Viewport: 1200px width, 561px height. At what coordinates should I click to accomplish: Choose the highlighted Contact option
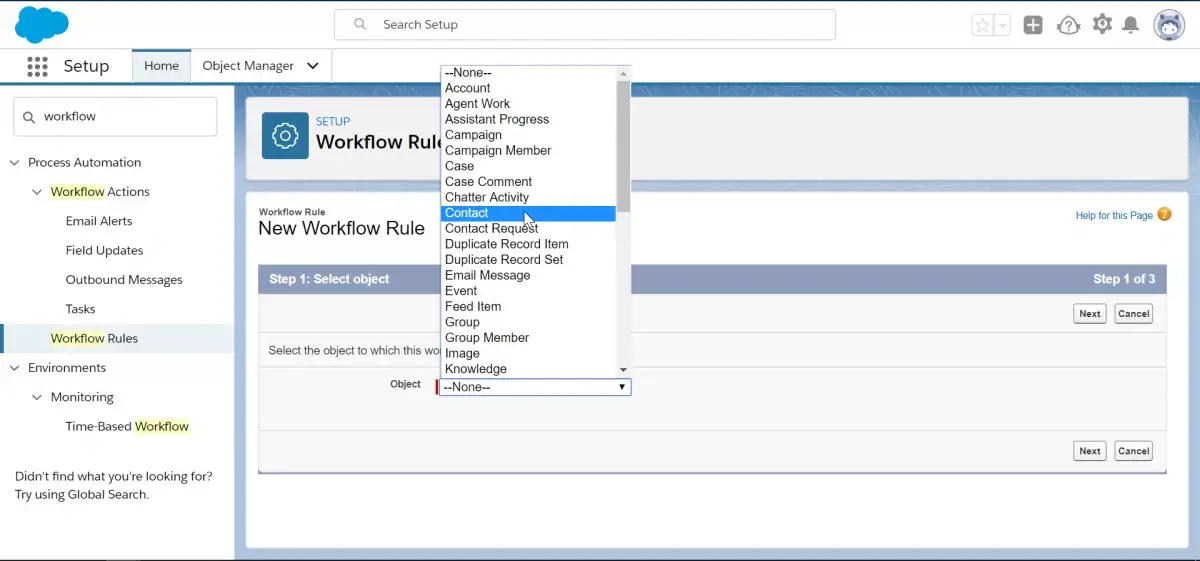[x=528, y=213]
